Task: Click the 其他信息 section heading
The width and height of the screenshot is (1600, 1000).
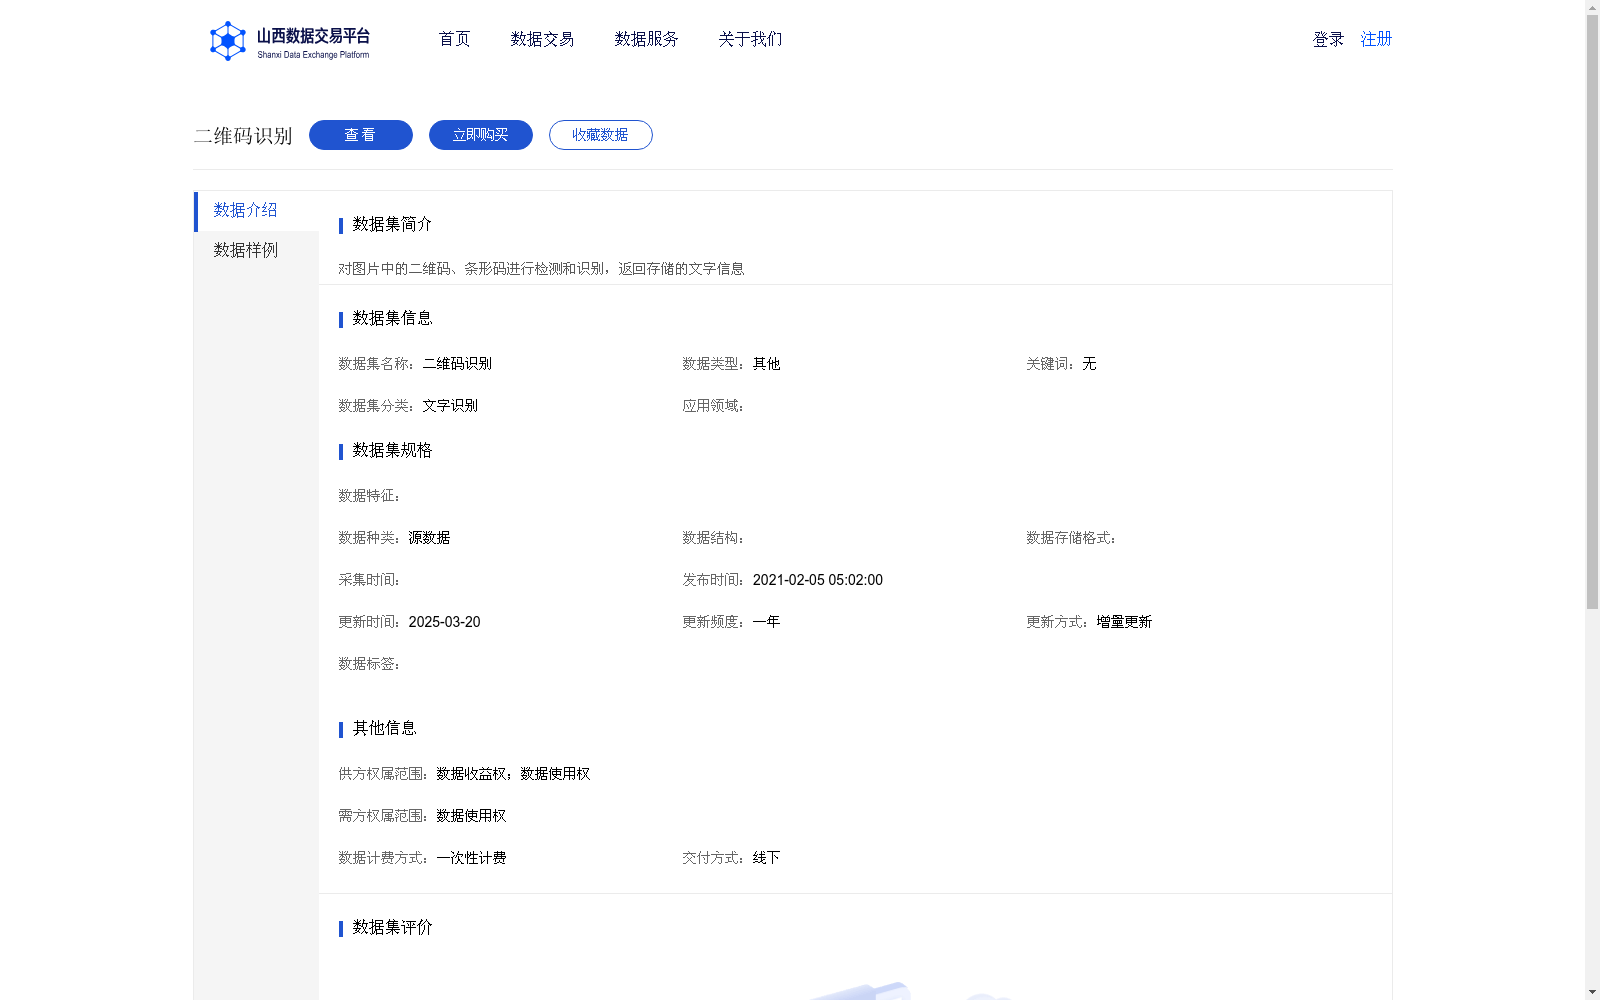Action: pyautogui.click(x=384, y=728)
